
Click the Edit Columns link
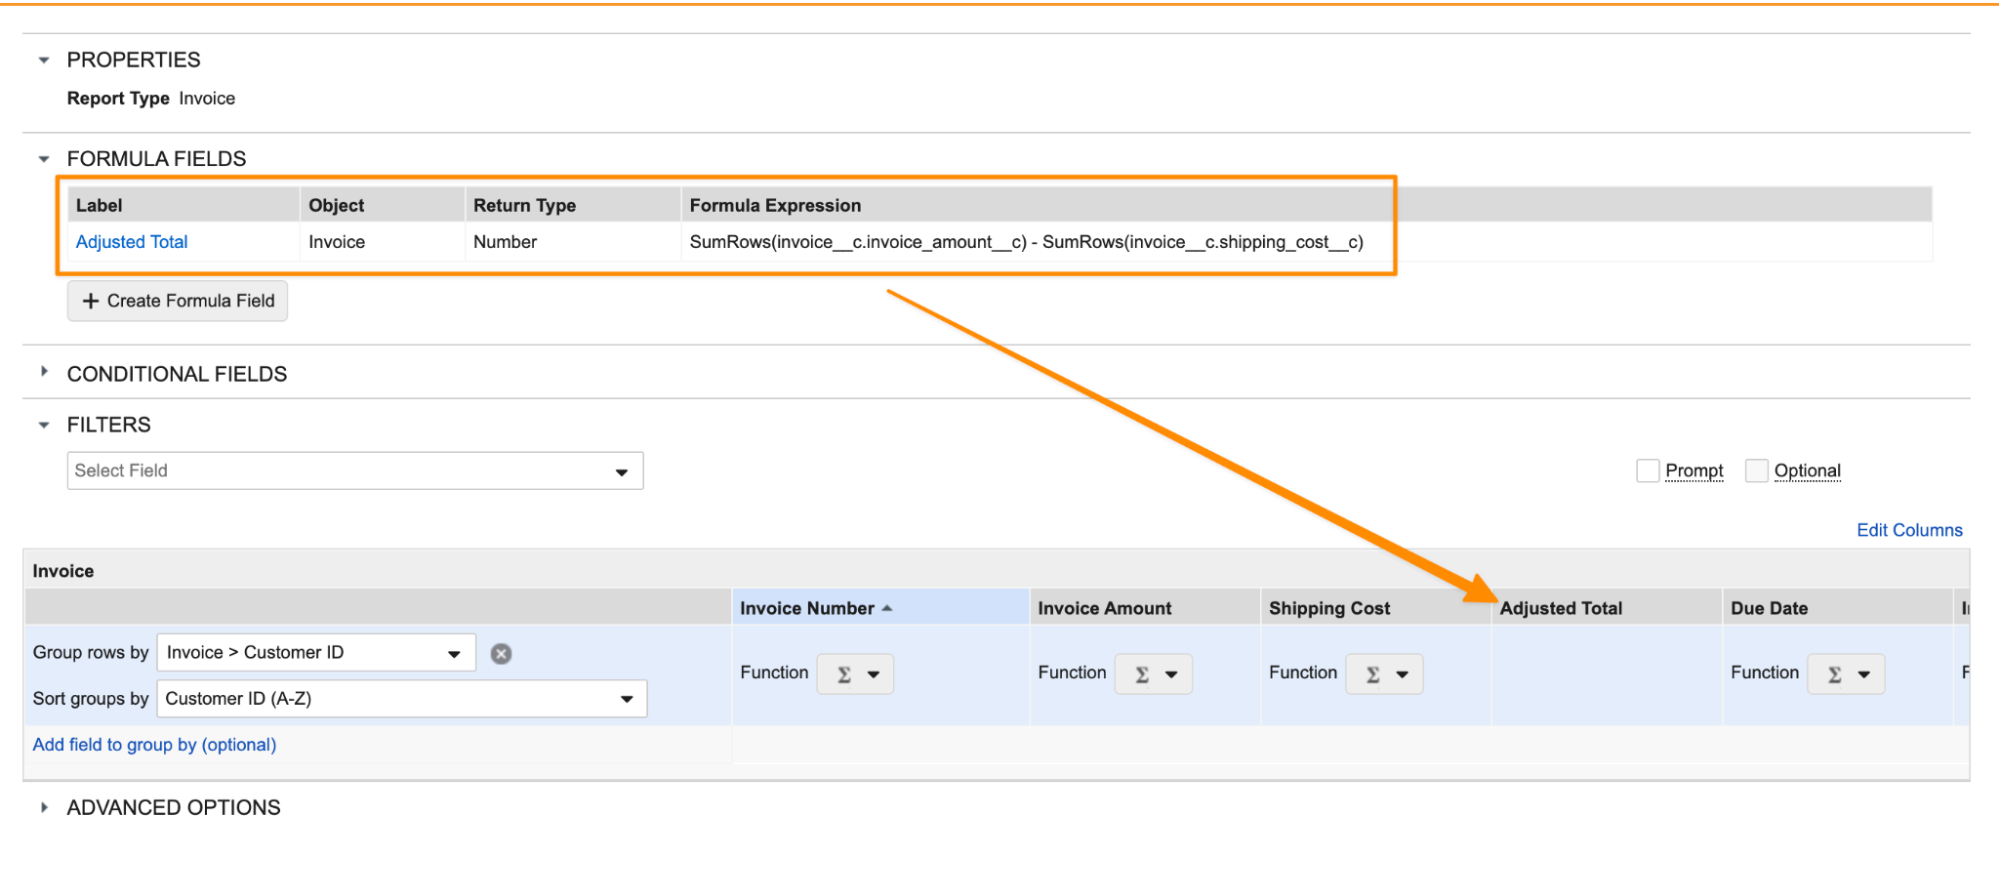point(1908,530)
